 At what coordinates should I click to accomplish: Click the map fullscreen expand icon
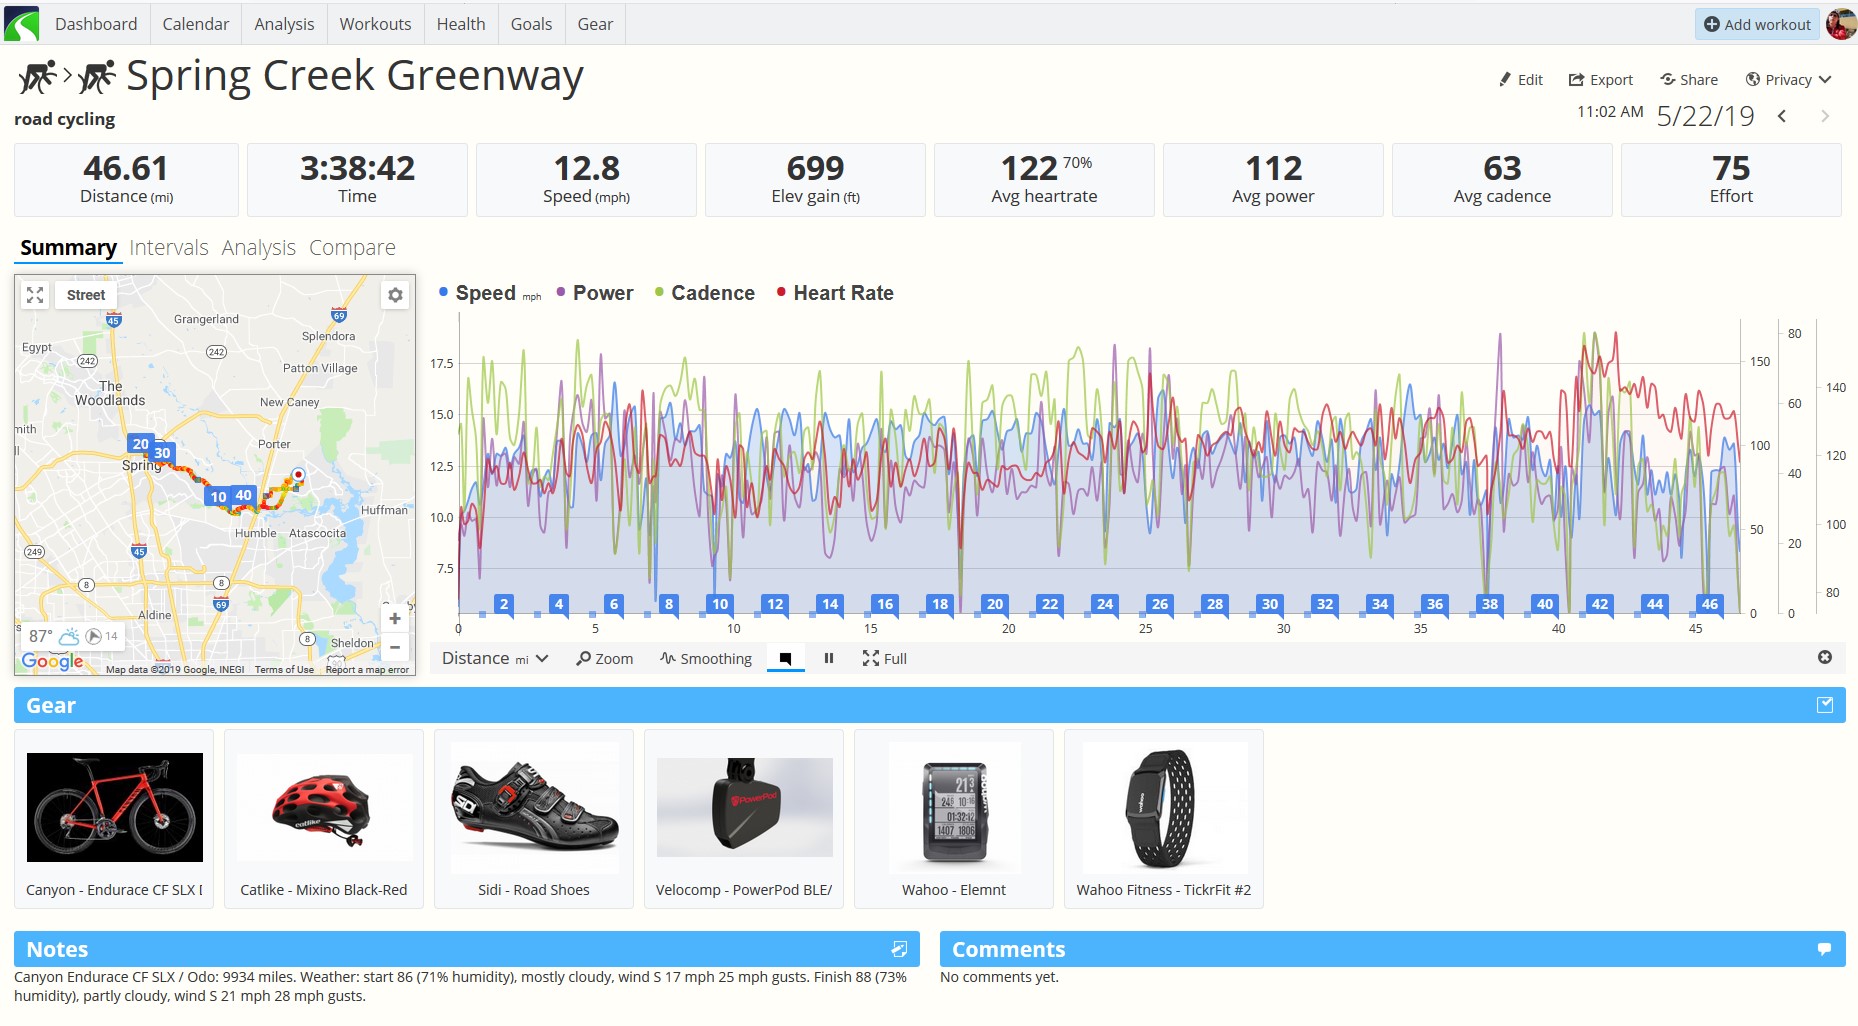(35, 295)
